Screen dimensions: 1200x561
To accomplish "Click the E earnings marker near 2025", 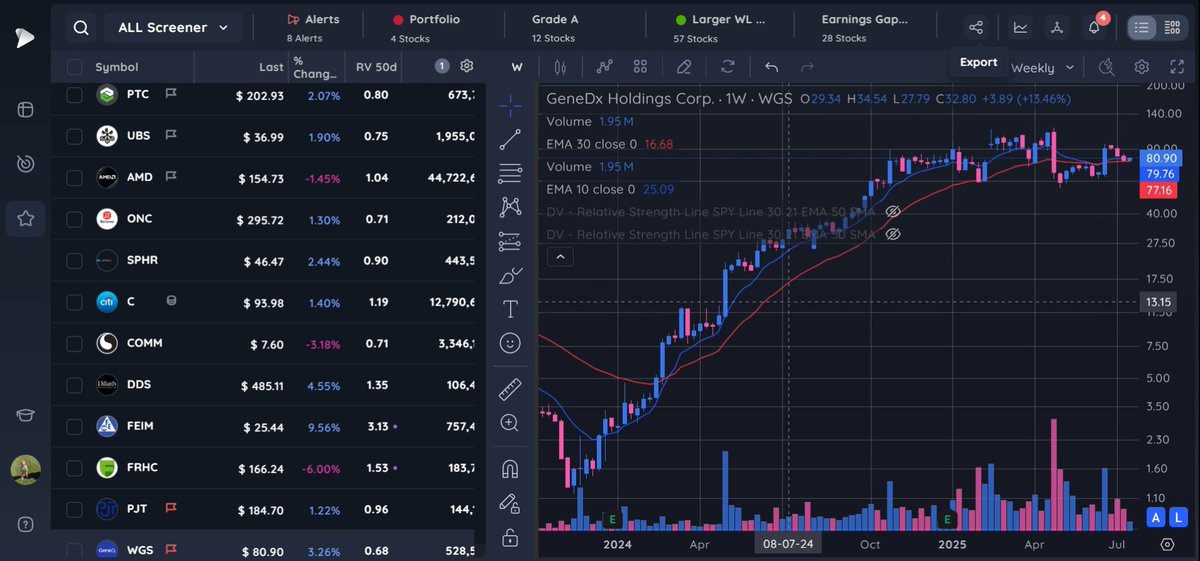I will pyautogui.click(x=947, y=519).
